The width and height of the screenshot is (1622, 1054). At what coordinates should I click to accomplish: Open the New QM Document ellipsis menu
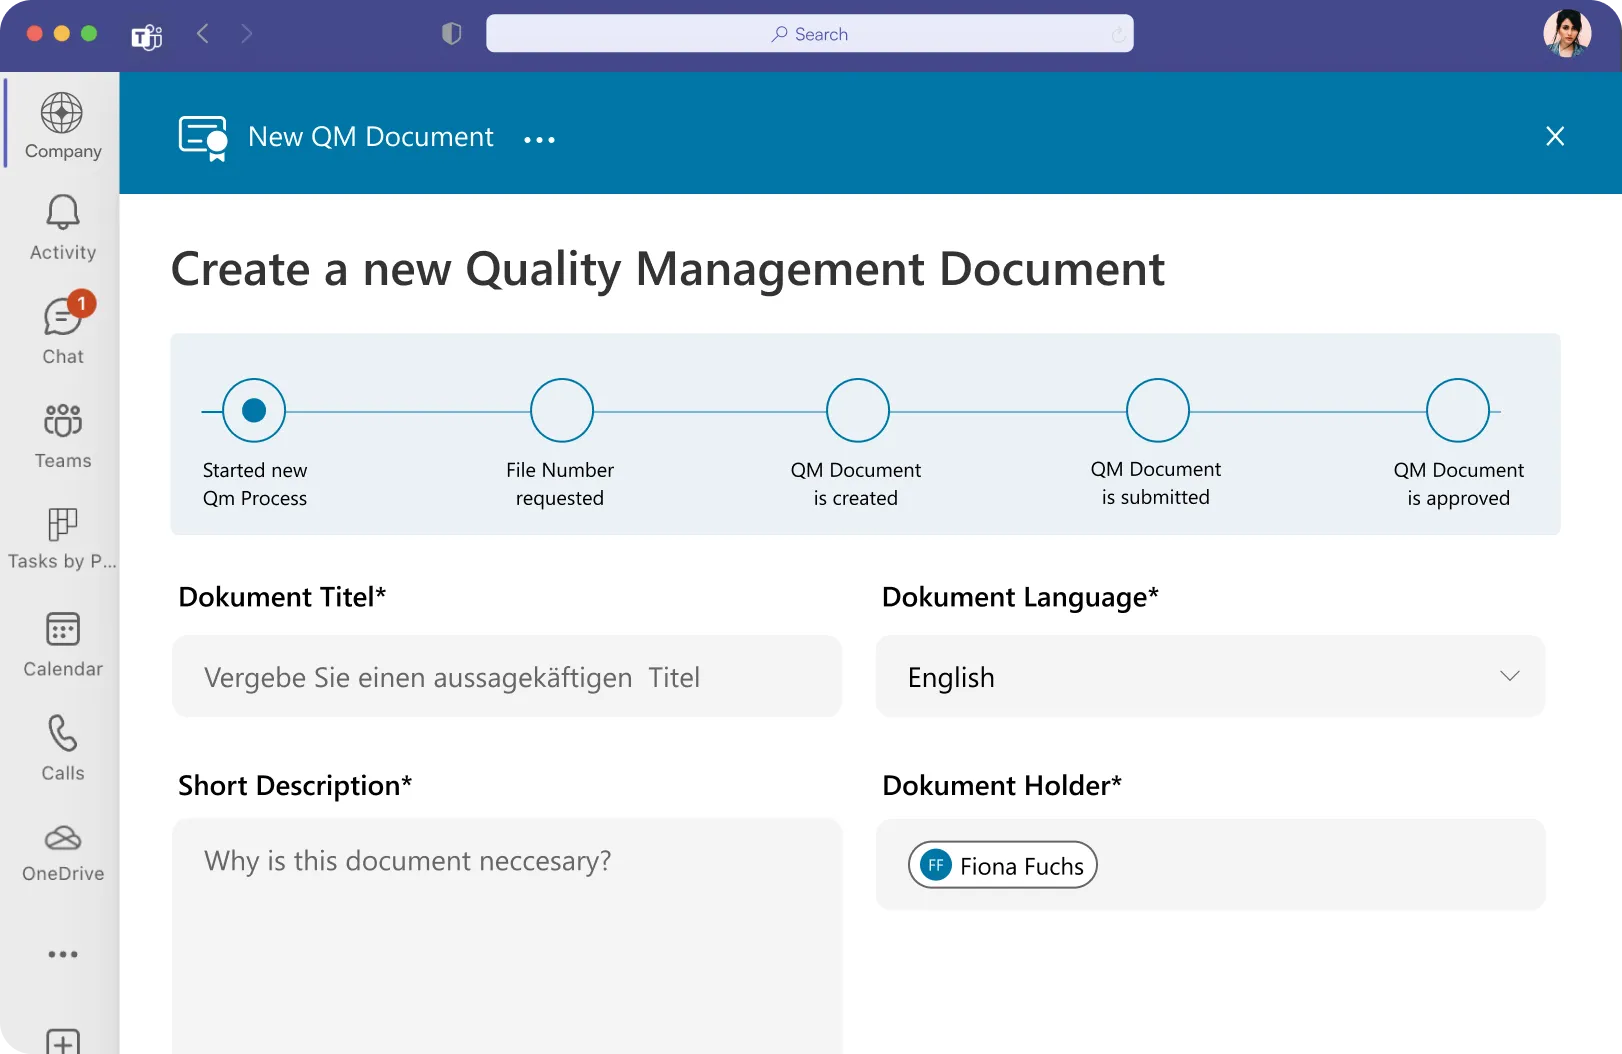coord(539,138)
